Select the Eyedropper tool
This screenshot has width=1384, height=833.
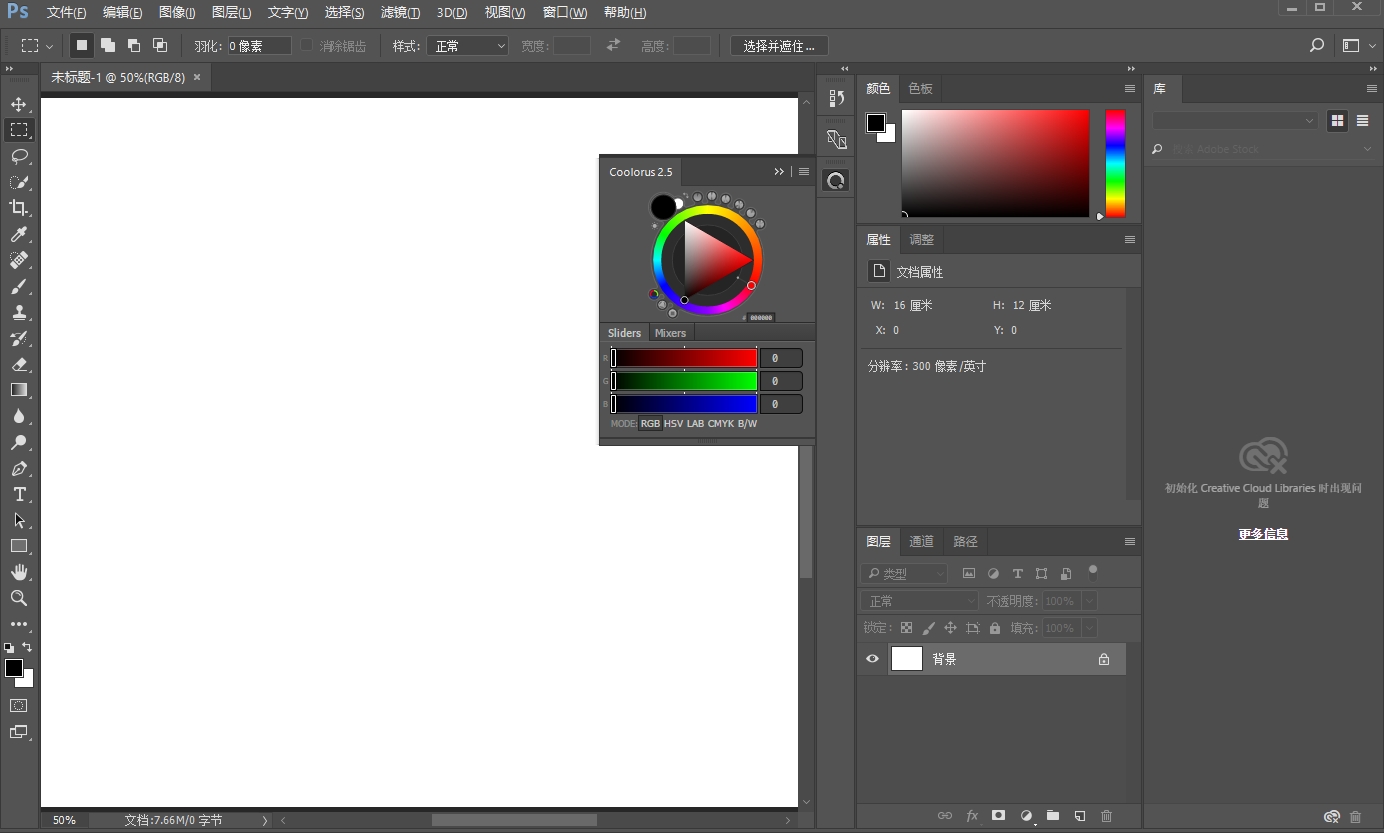coord(20,234)
